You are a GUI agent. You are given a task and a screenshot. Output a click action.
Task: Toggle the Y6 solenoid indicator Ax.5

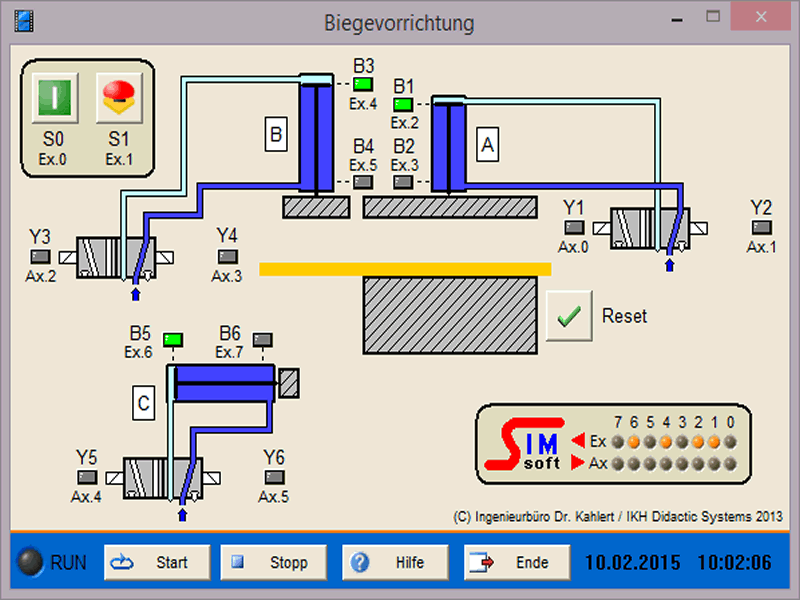click(274, 478)
